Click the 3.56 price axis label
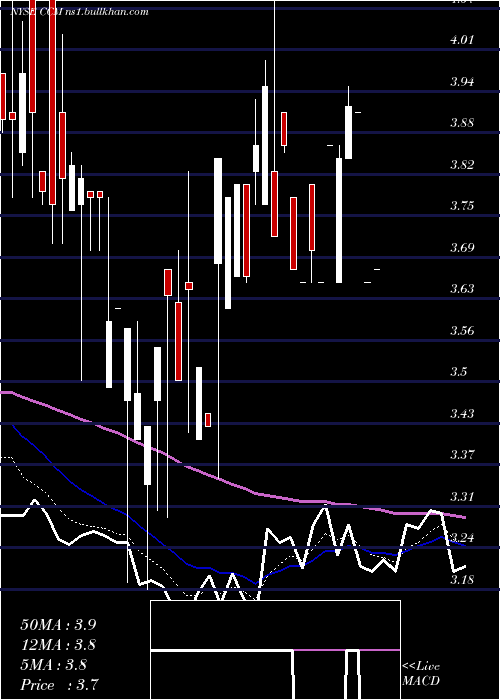Screen dimensions: 500x700 (462, 331)
